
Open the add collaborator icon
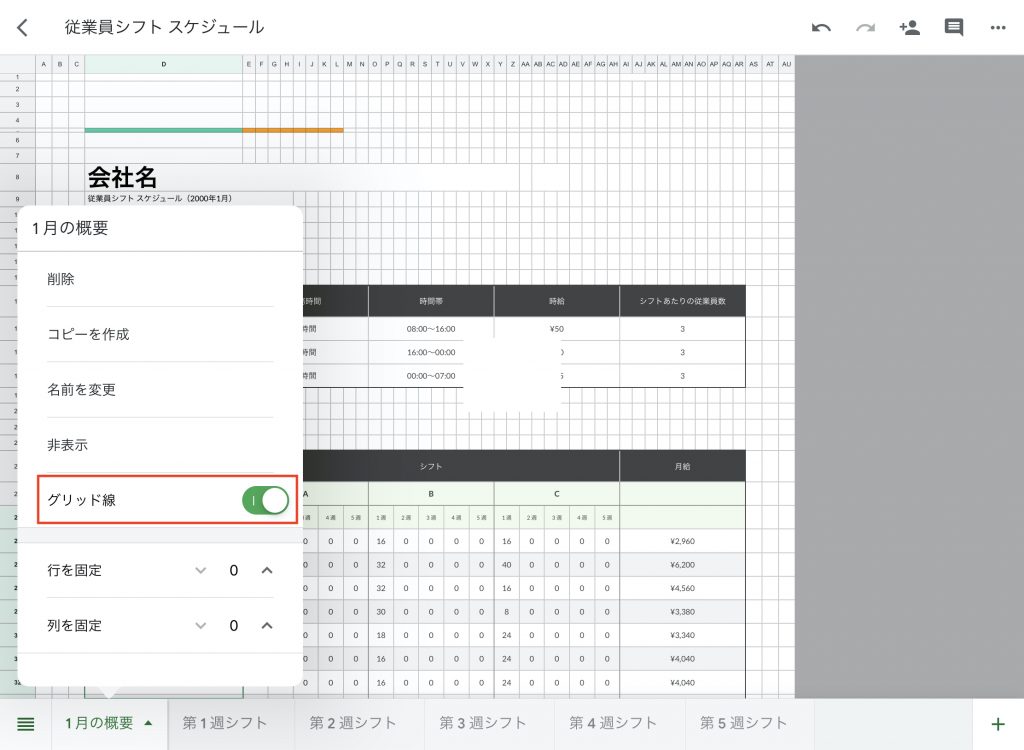pyautogui.click(x=910, y=28)
